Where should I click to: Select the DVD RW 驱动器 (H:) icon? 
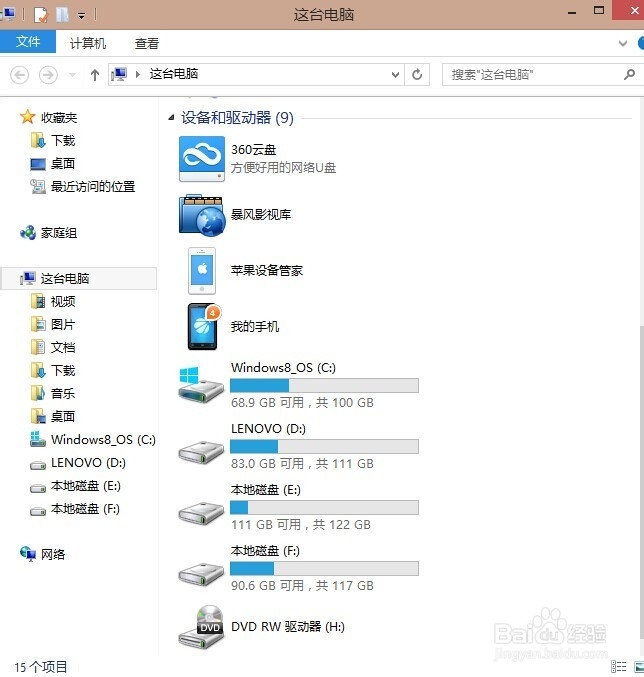click(202, 626)
